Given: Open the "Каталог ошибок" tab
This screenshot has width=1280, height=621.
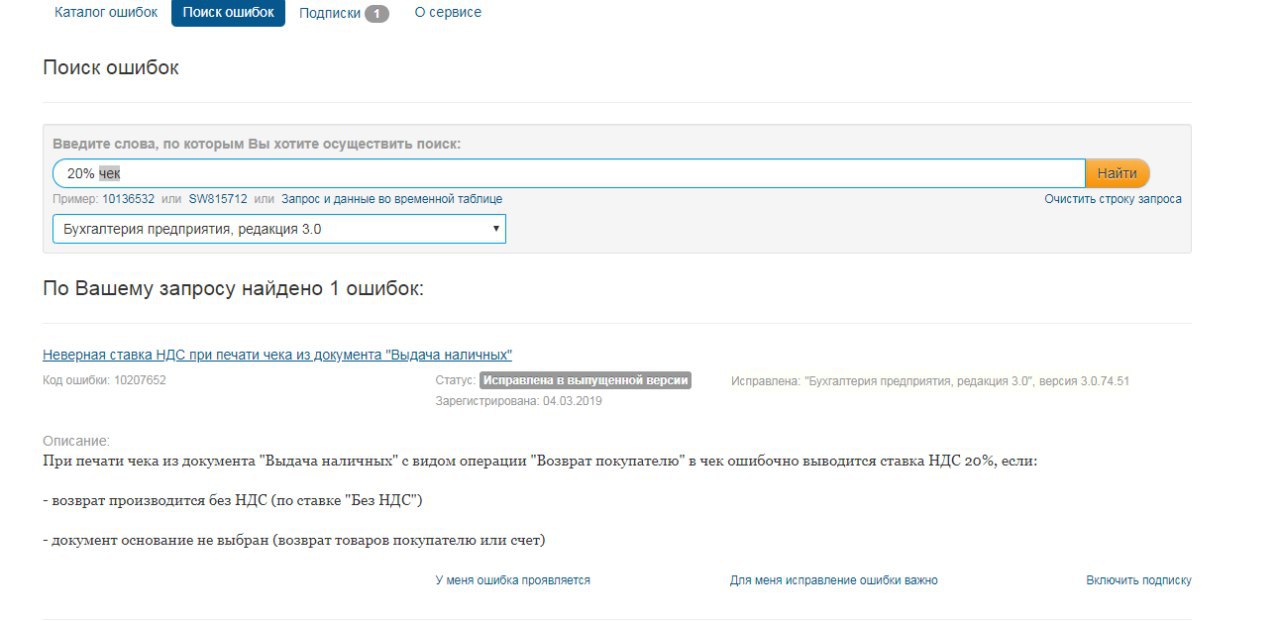Looking at the screenshot, I should 106,12.
